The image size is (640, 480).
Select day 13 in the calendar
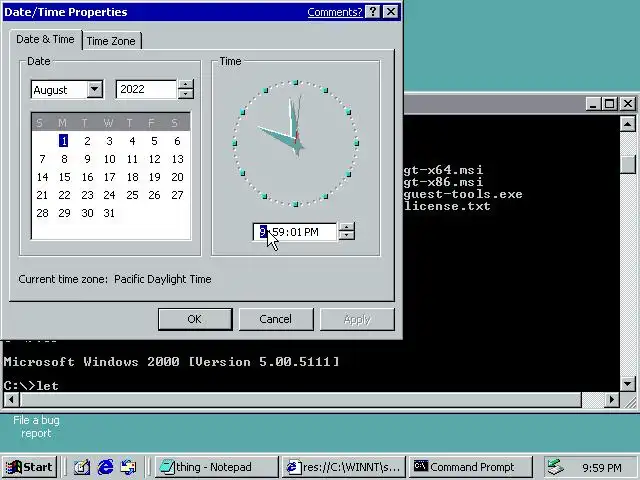tap(177, 159)
